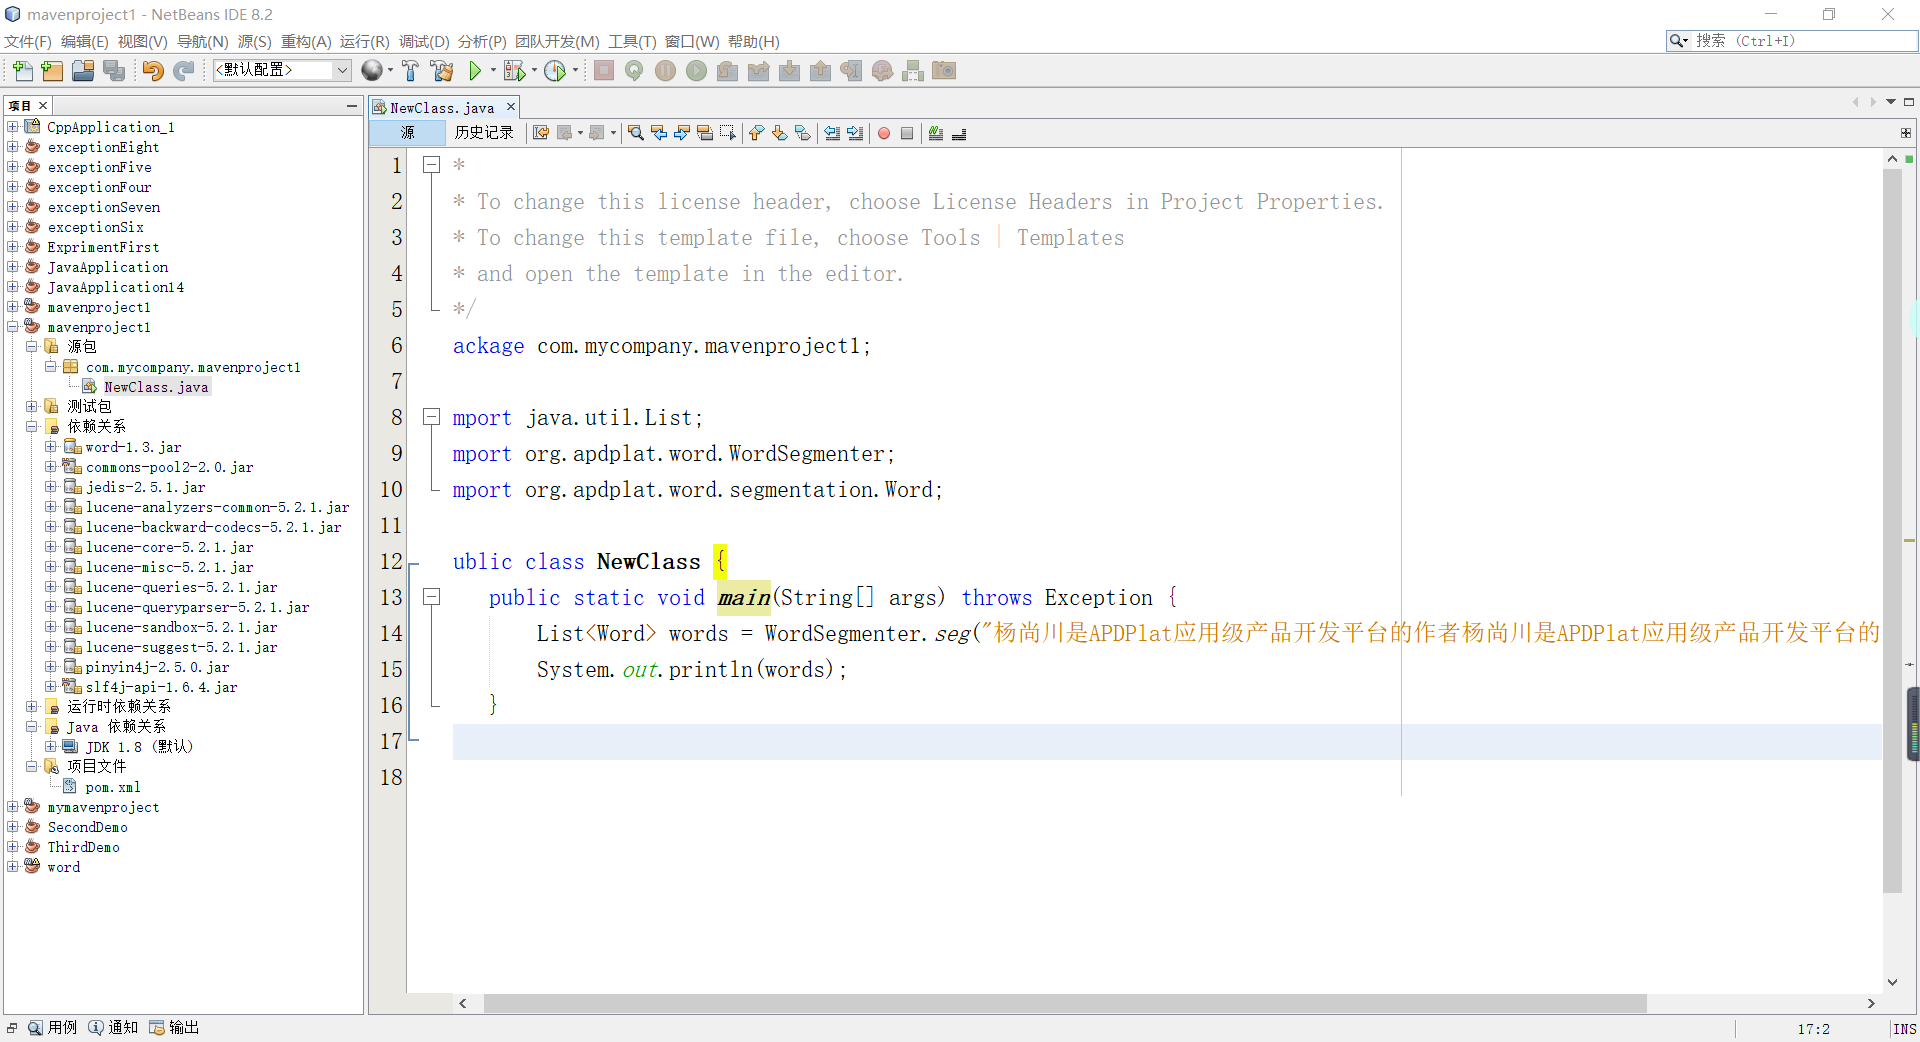The image size is (1920, 1042).
Task: Collapse the main method fold at line 13
Action: coord(431,597)
